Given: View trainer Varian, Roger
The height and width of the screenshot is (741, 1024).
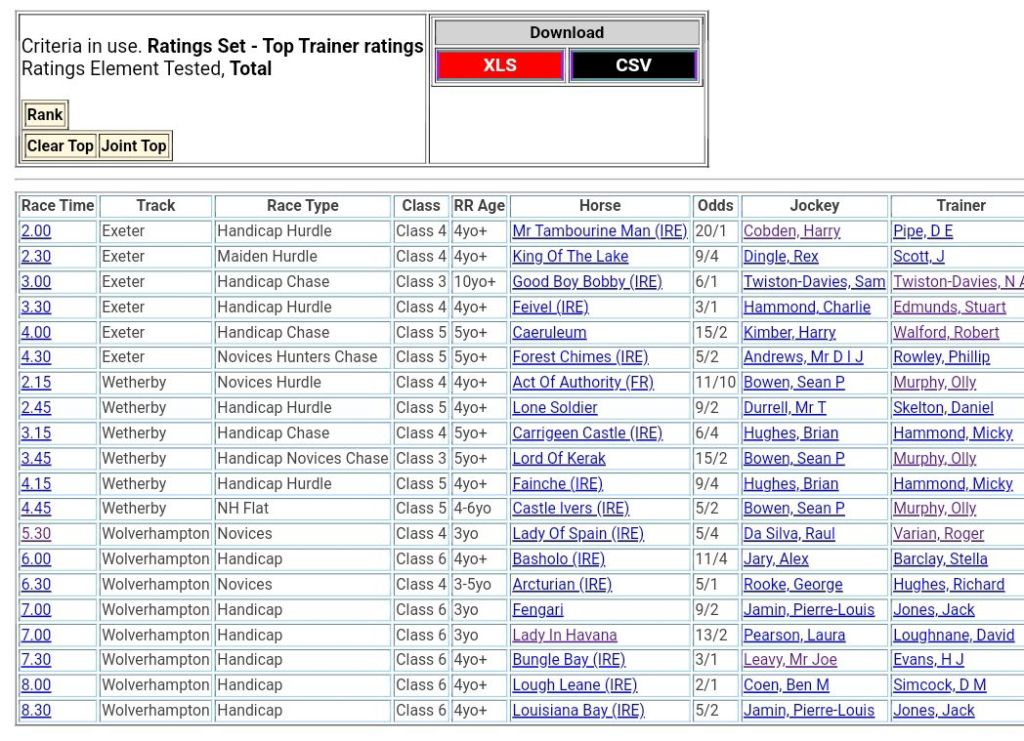Looking at the screenshot, I should 938,534.
